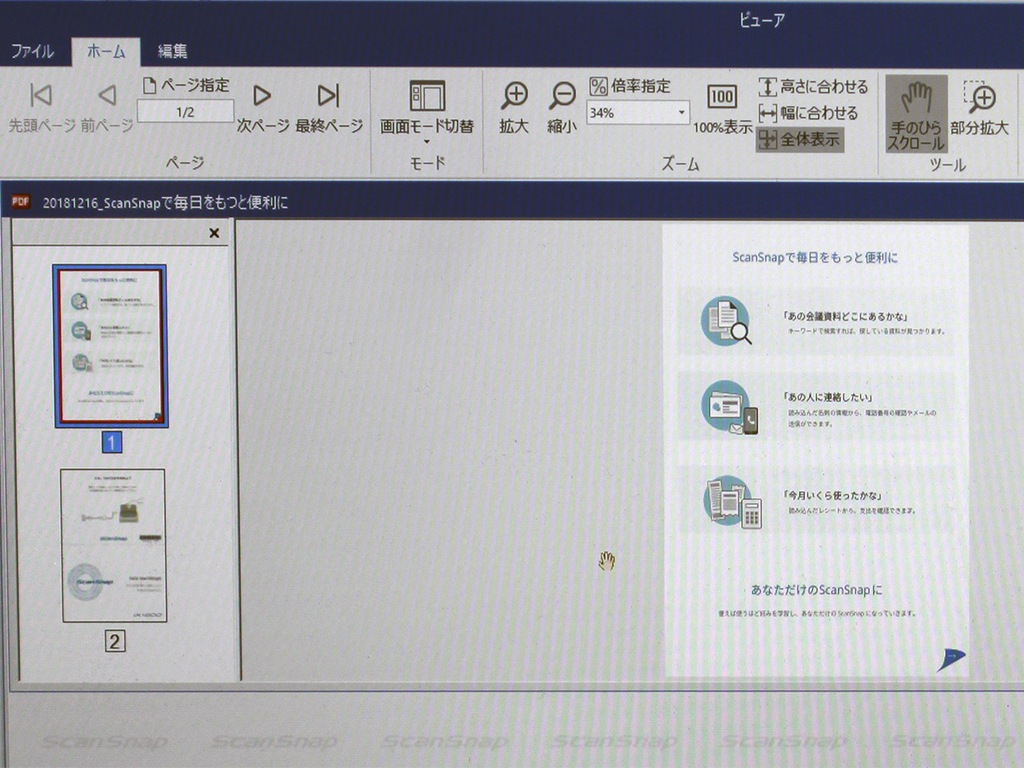Go to the next page (次ページ)

tap(263, 107)
